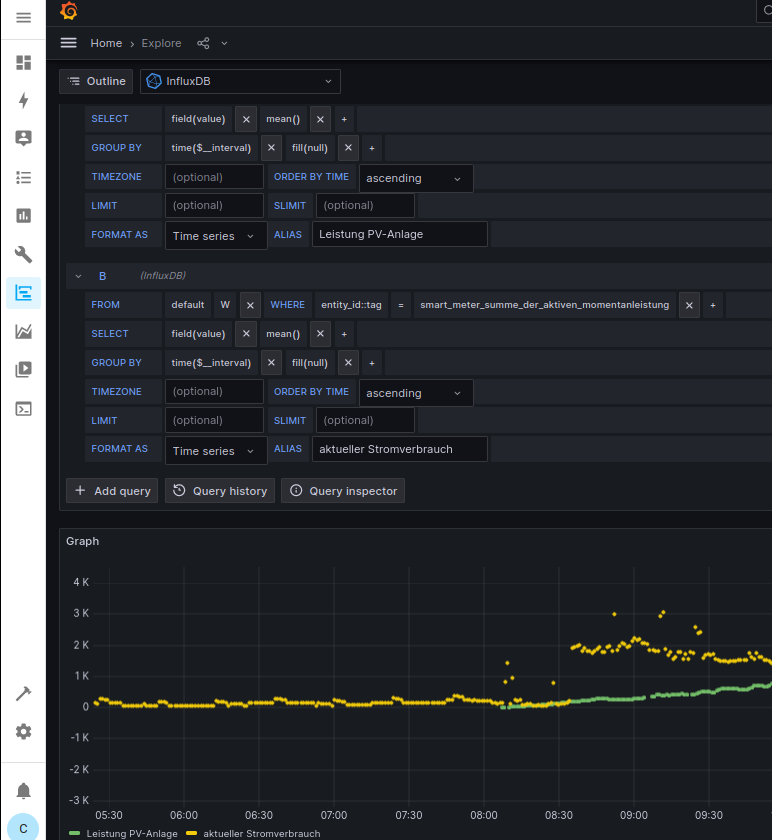772x840 pixels.
Task: Toggle the Outline panel button
Action: tap(97, 81)
